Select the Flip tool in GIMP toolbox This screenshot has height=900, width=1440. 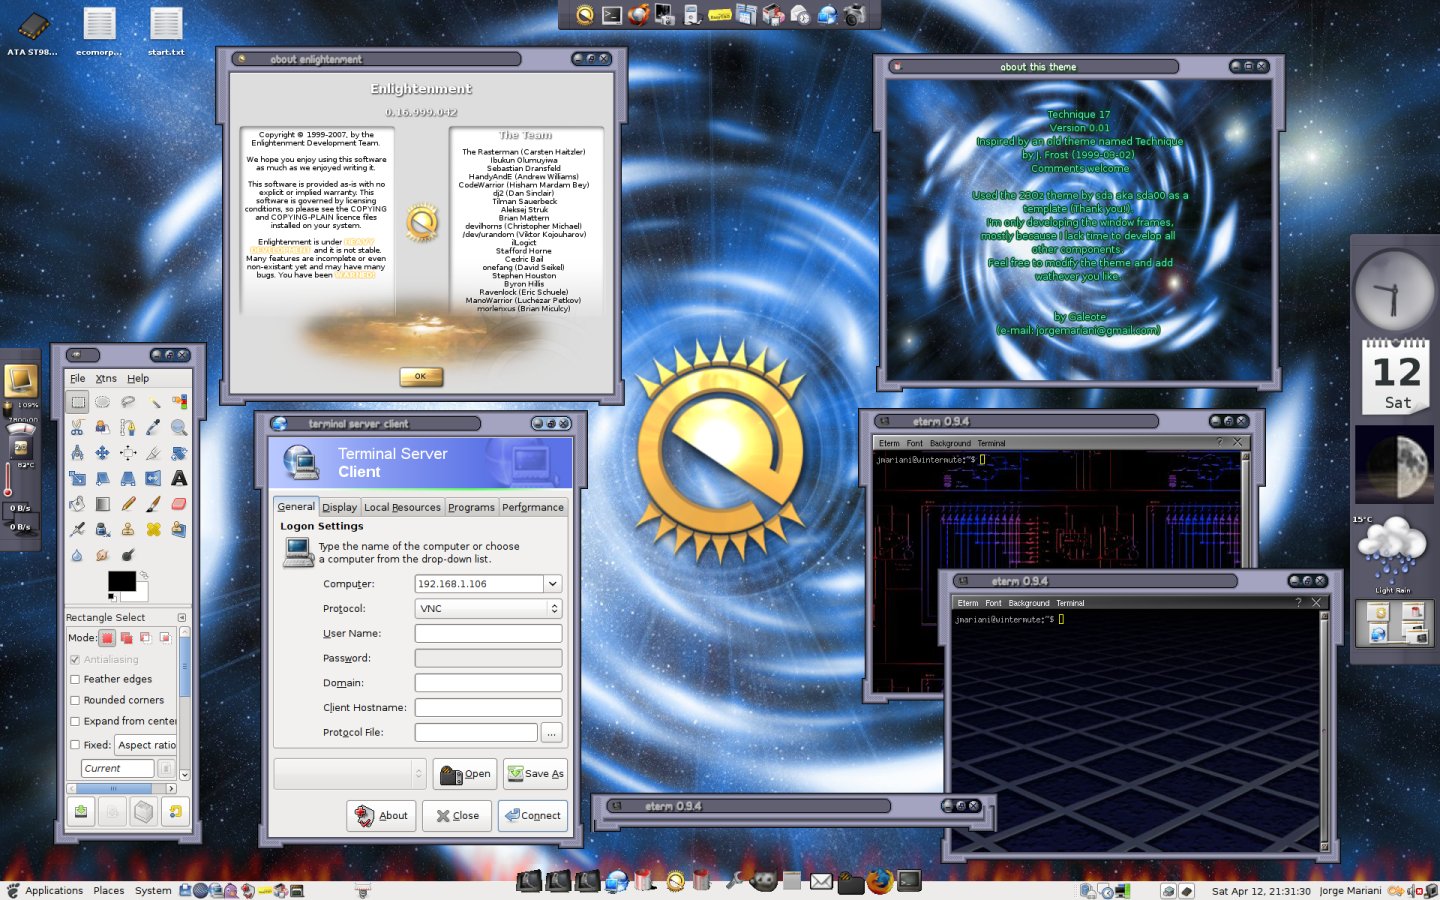[154, 478]
